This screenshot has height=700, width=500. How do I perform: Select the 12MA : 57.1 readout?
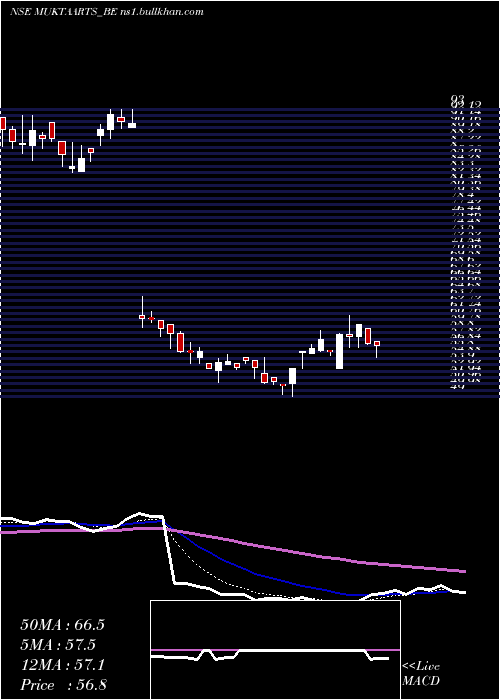point(62,666)
